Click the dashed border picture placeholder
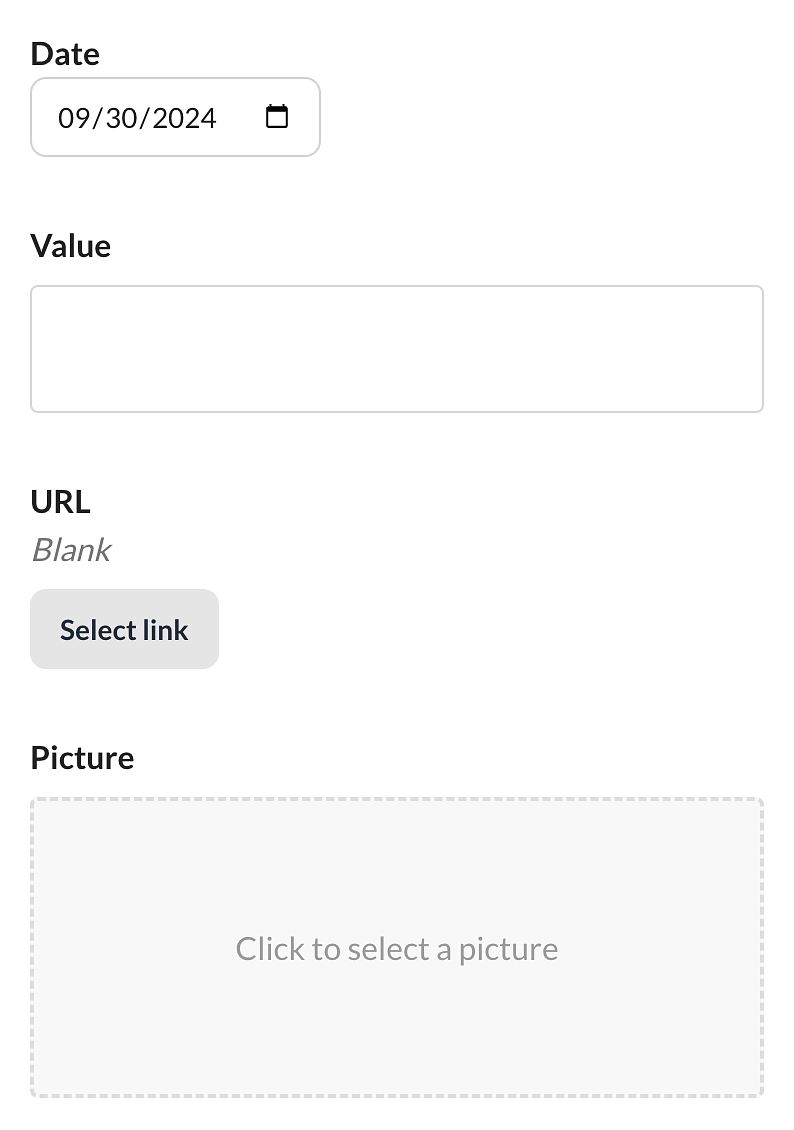 (397, 948)
